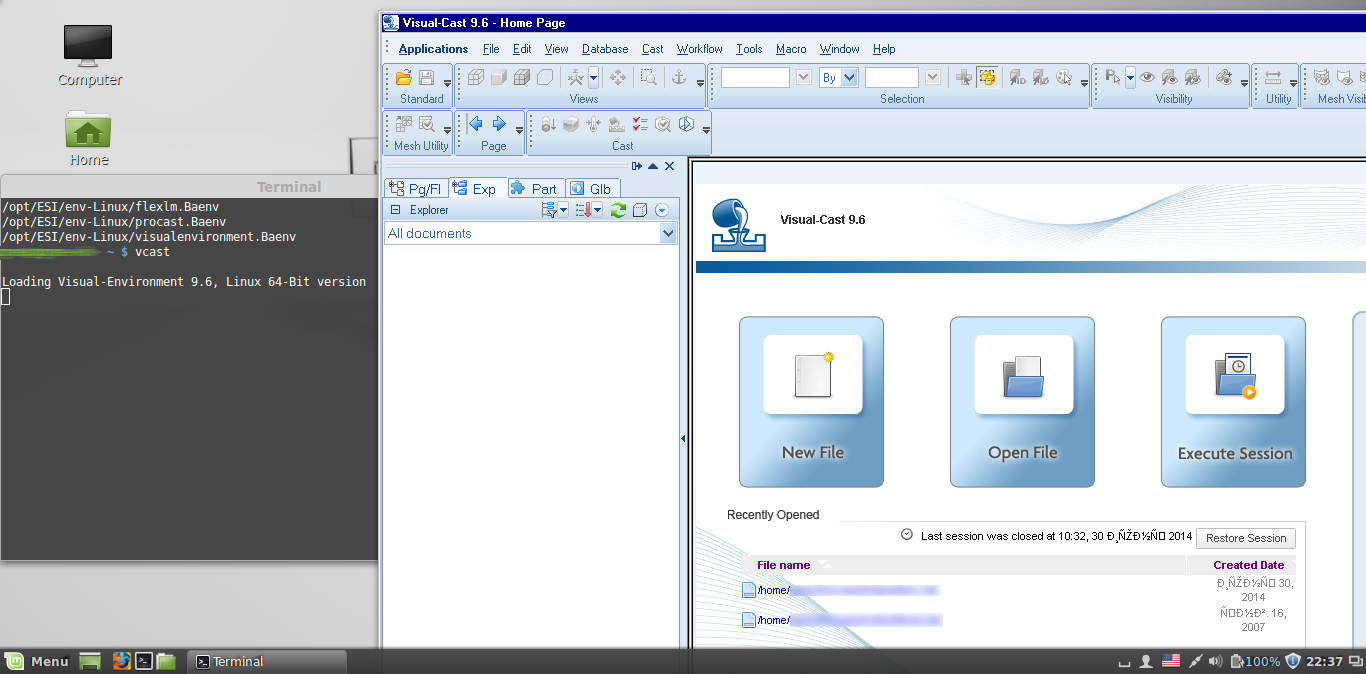This screenshot has width=1366, height=674.
Task: Click the play cube icon in Cast toolbar
Action: pos(686,124)
